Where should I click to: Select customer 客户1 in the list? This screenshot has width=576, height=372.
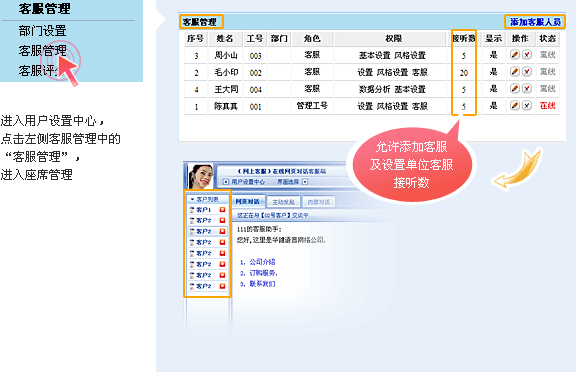point(204,210)
